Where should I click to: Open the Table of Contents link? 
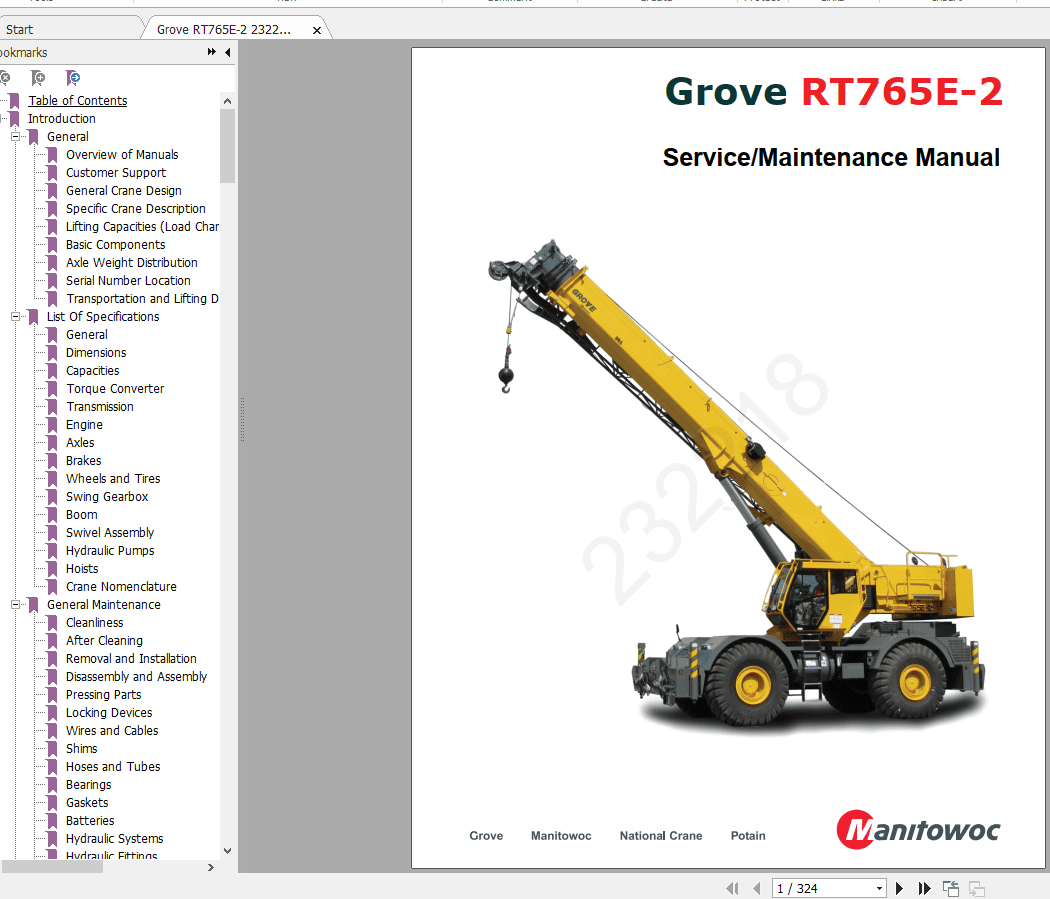click(77, 100)
